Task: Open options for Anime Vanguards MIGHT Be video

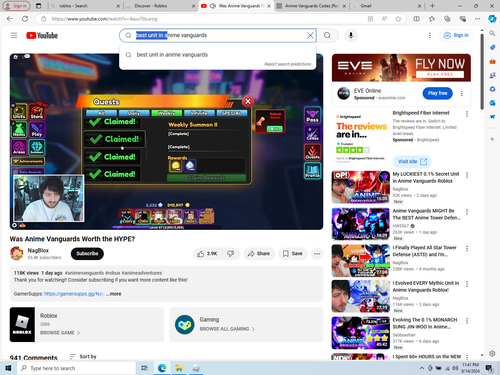Action: (467, 212)
